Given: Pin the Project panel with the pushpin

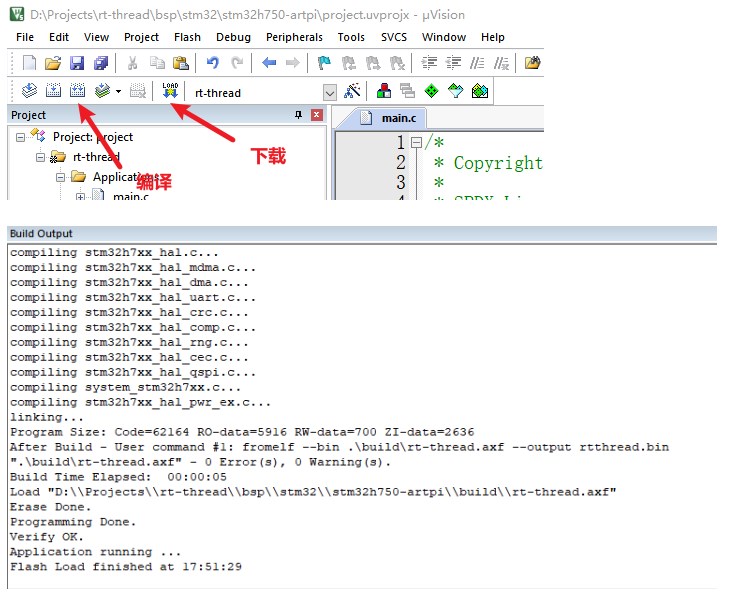Looking at the screenshot, I should (x=298, y=115).
